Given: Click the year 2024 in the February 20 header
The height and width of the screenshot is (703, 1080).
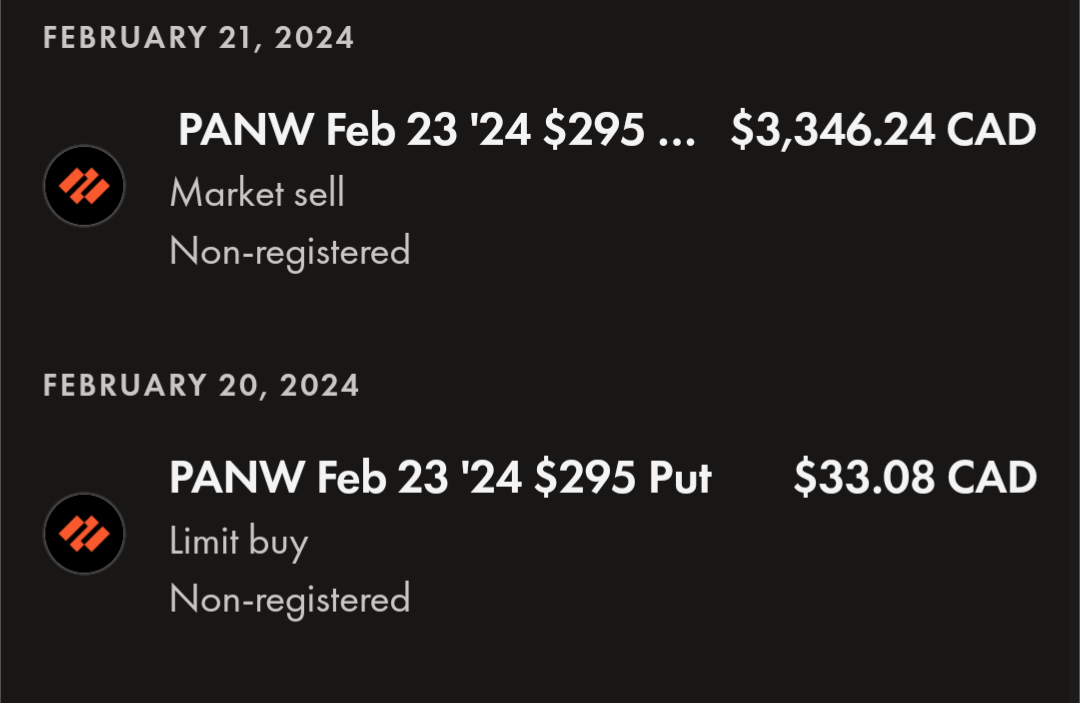Looking at the screenshot, I should 318,385.
